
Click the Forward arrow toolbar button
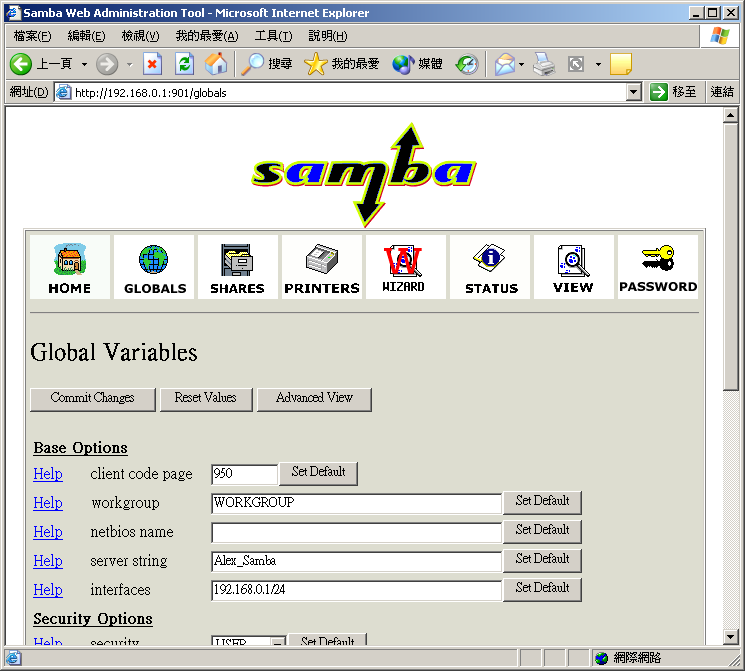point(107,64)
